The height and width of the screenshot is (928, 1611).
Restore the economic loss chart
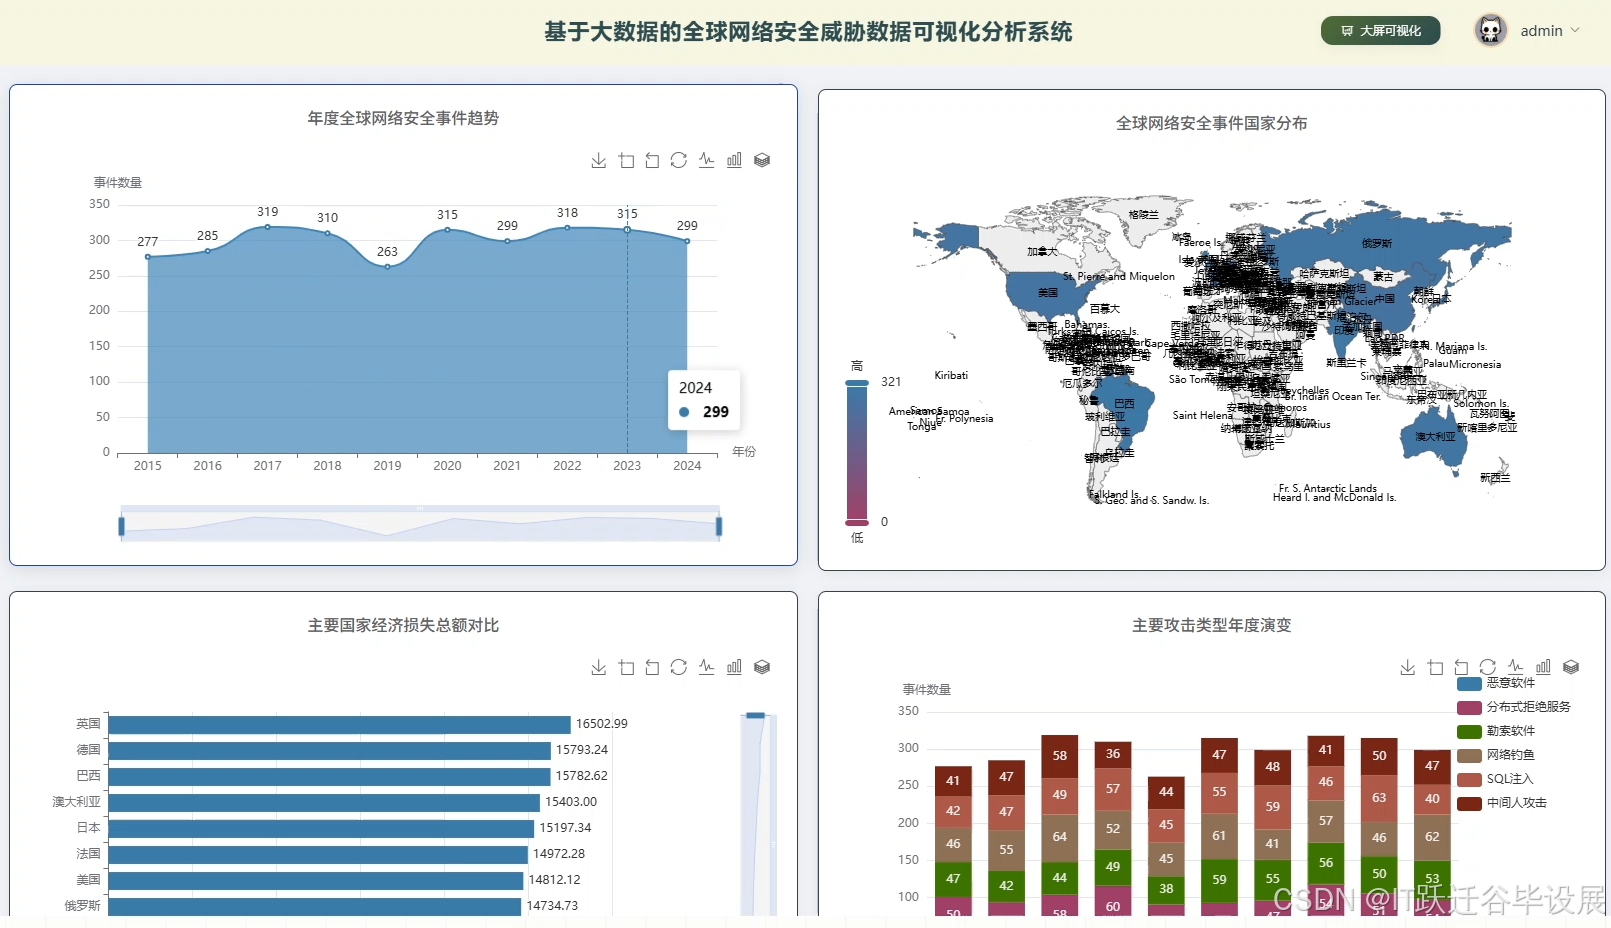[679, 667]
